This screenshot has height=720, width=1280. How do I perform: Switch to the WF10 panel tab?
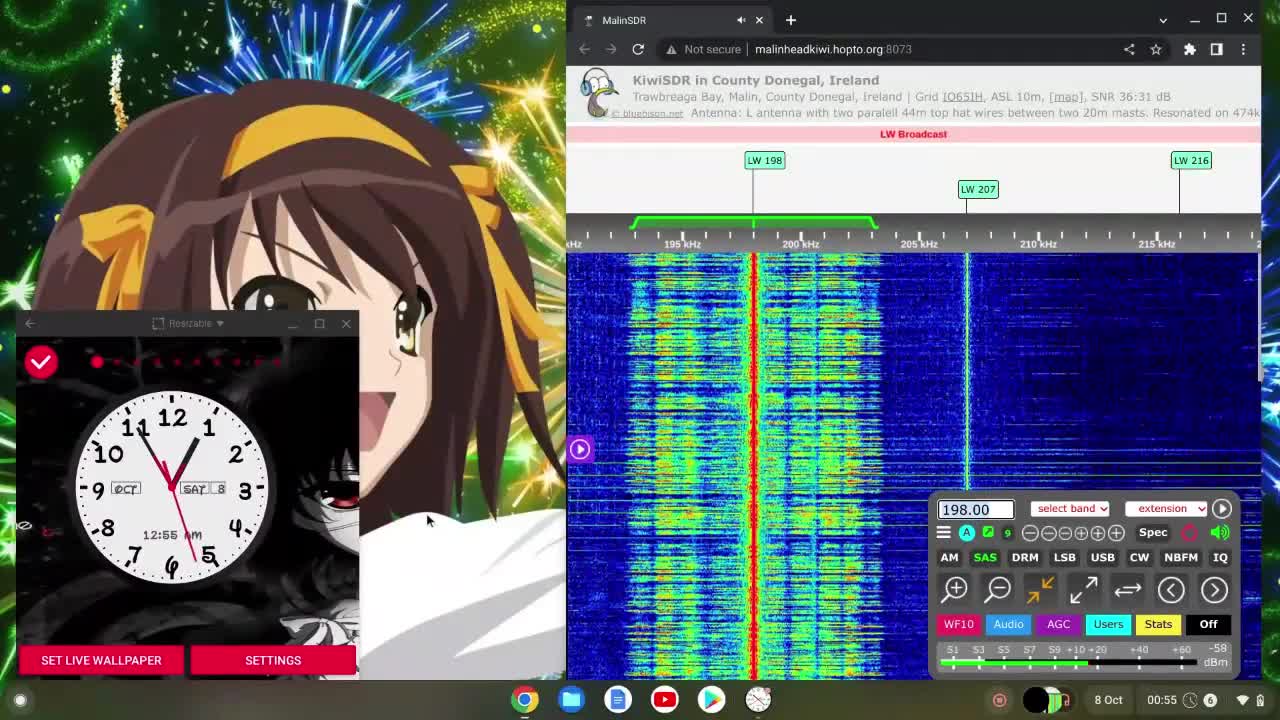[958, 624]
